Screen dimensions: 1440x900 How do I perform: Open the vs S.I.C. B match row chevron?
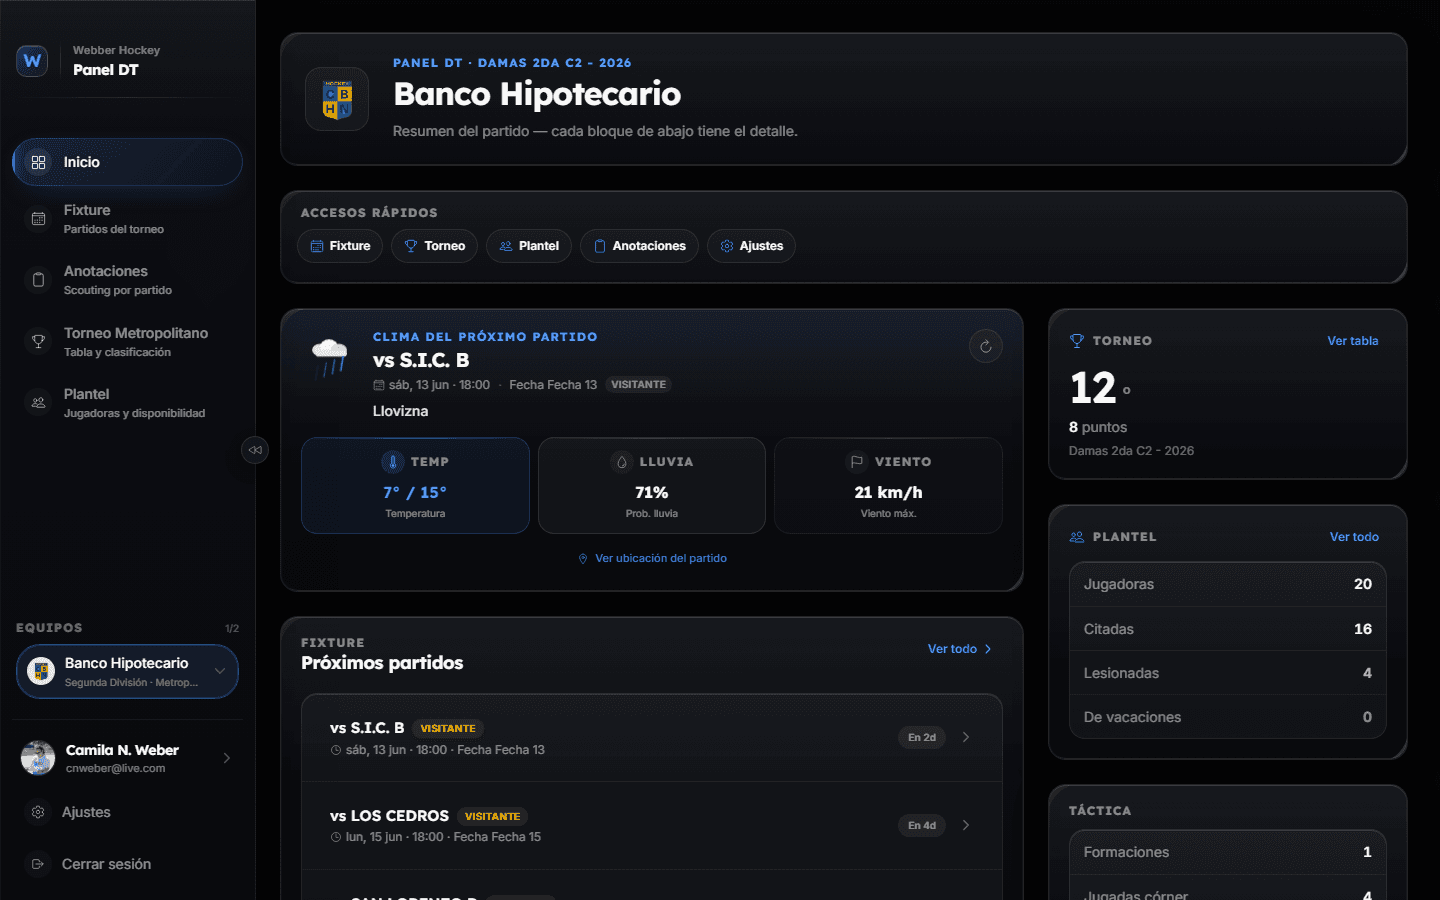966,737
